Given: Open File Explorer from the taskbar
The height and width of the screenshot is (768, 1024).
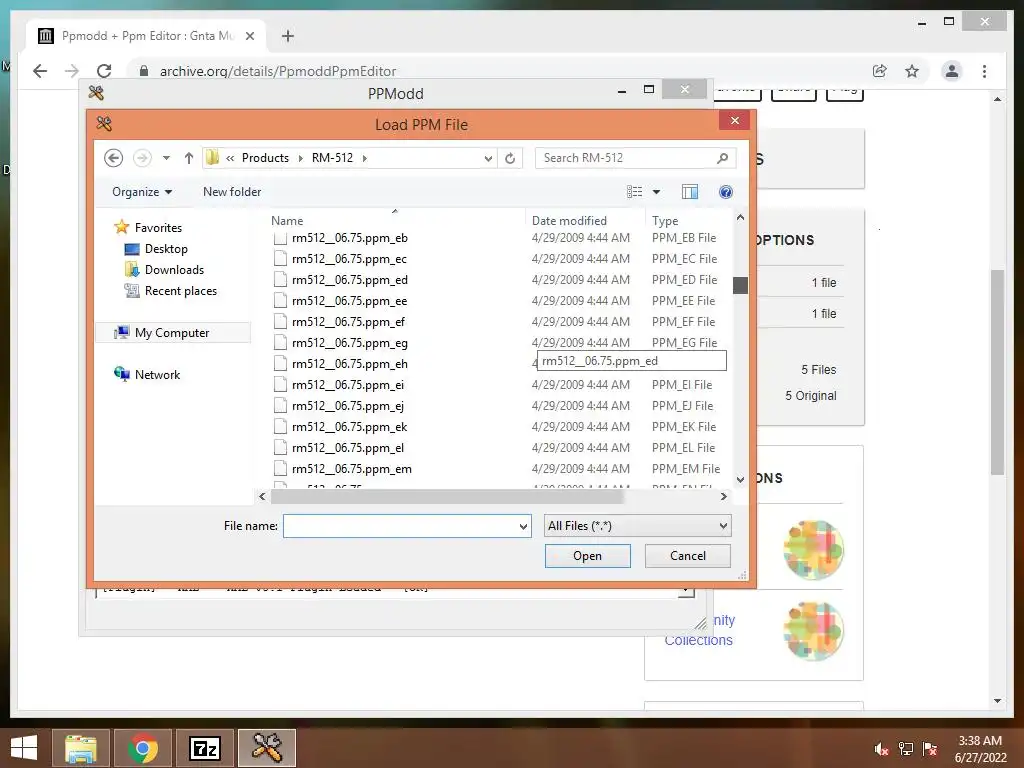Looking at the screenshot, I should coord(80,748).
